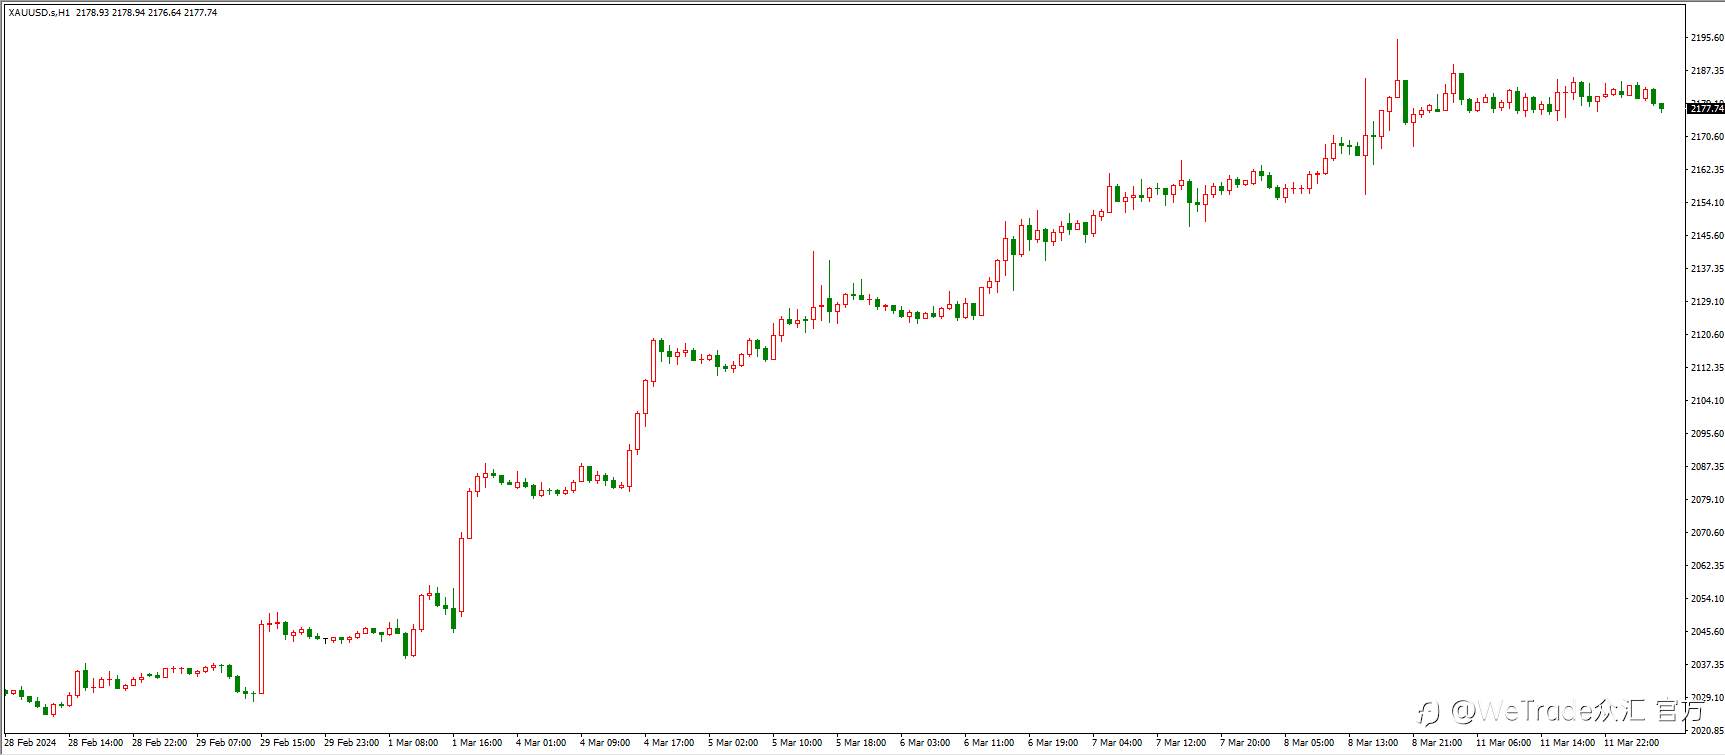Click the 2079.10 price axis label

coord(1707,500)
